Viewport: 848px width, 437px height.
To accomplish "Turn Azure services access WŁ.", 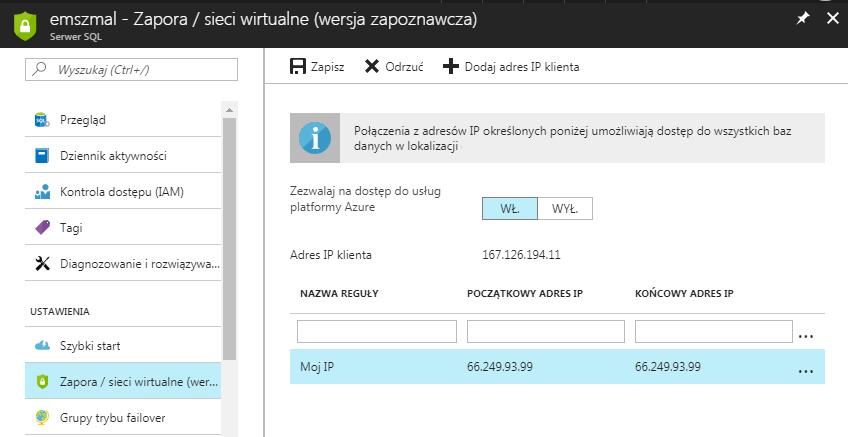I will click(510, 209).
